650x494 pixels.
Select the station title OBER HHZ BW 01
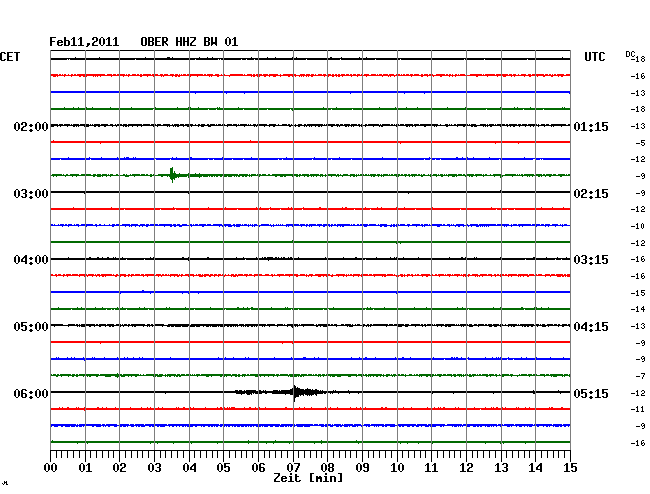click(x=189, y=42)
